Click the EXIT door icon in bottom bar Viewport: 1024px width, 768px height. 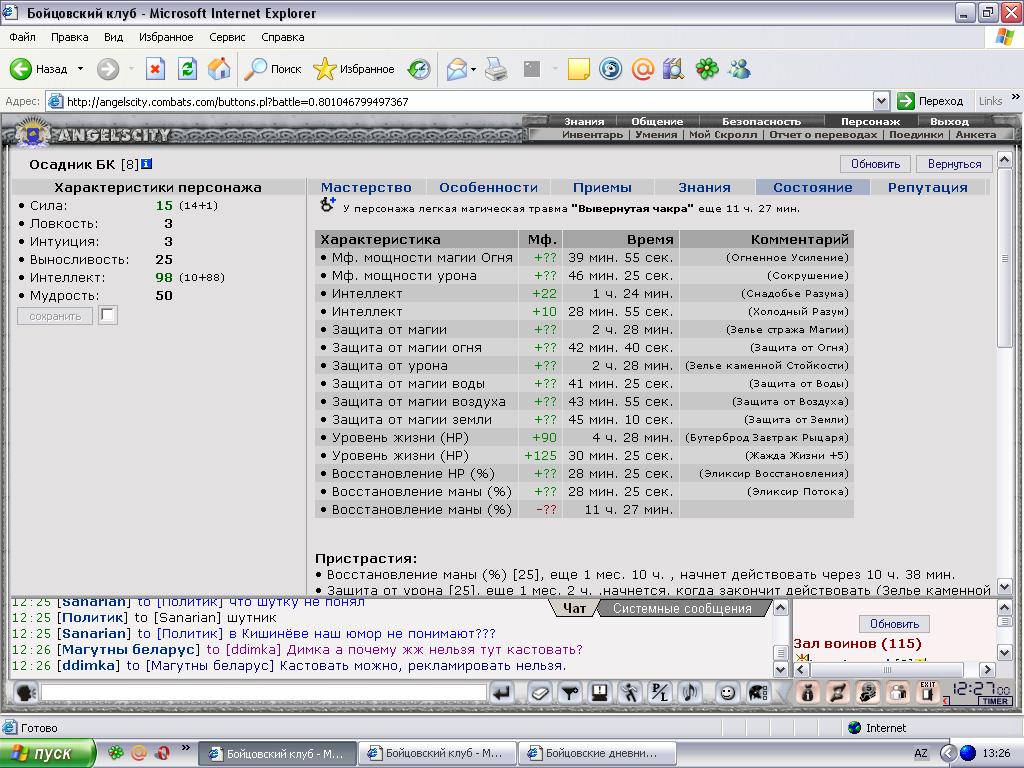[x=927, y=691]
